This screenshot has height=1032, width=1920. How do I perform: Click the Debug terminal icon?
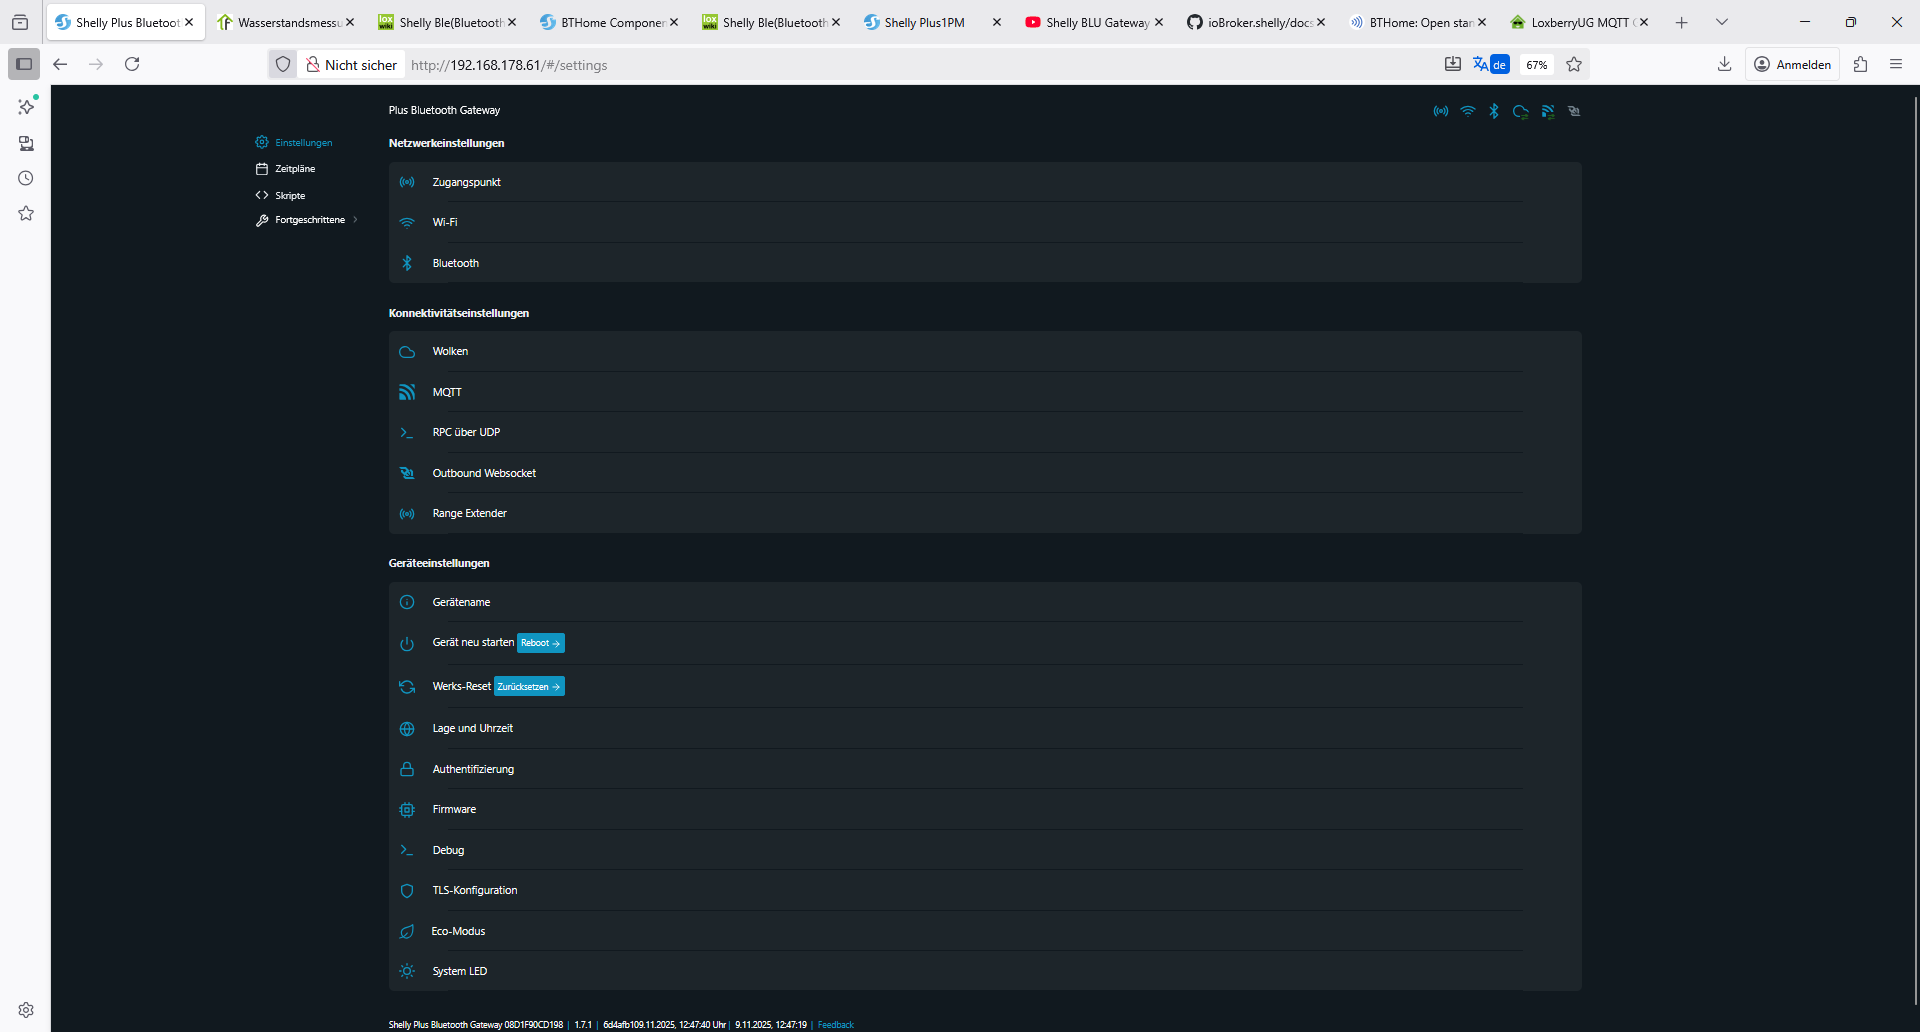pos(407,850)
